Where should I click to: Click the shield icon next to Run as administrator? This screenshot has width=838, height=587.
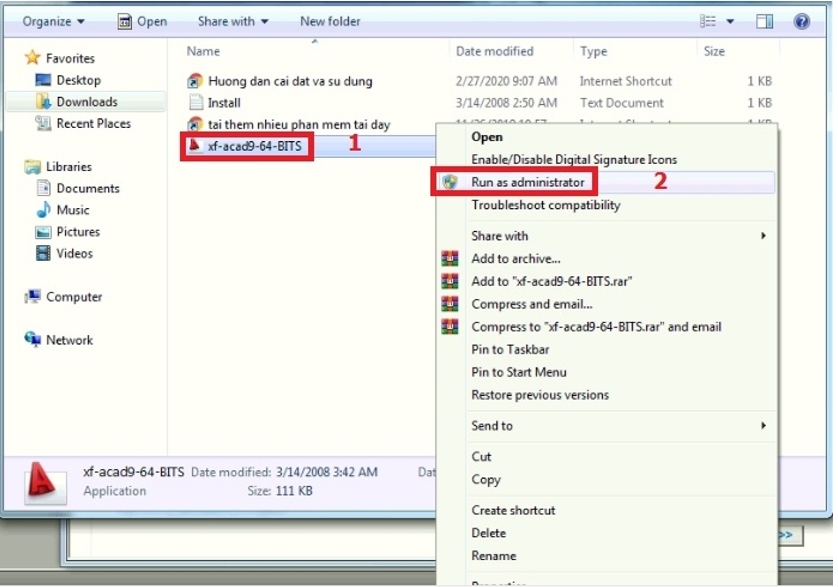[x=451, y=182]
